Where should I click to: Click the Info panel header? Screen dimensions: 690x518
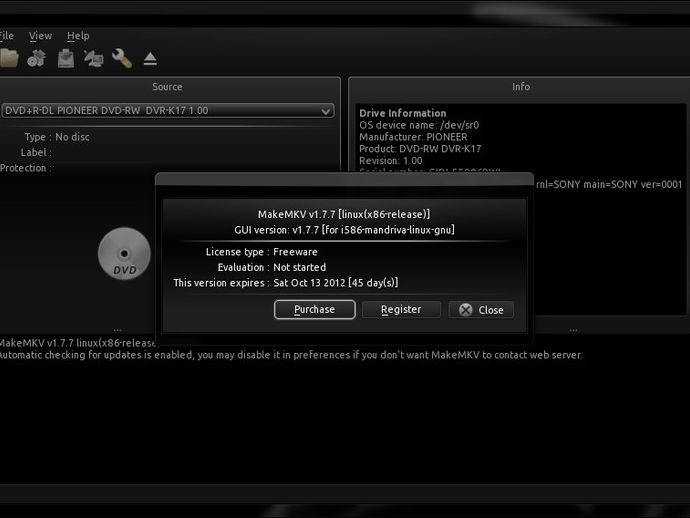coord(521,87)
